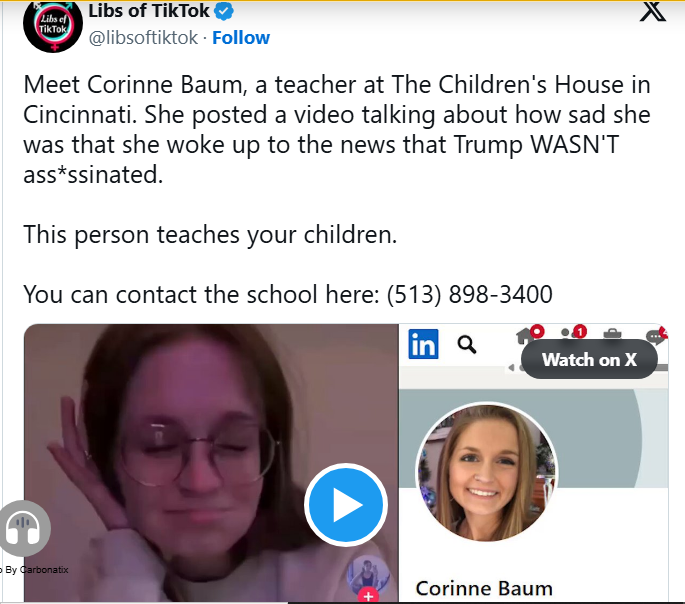Click the Corinne Baum name text

484,588
